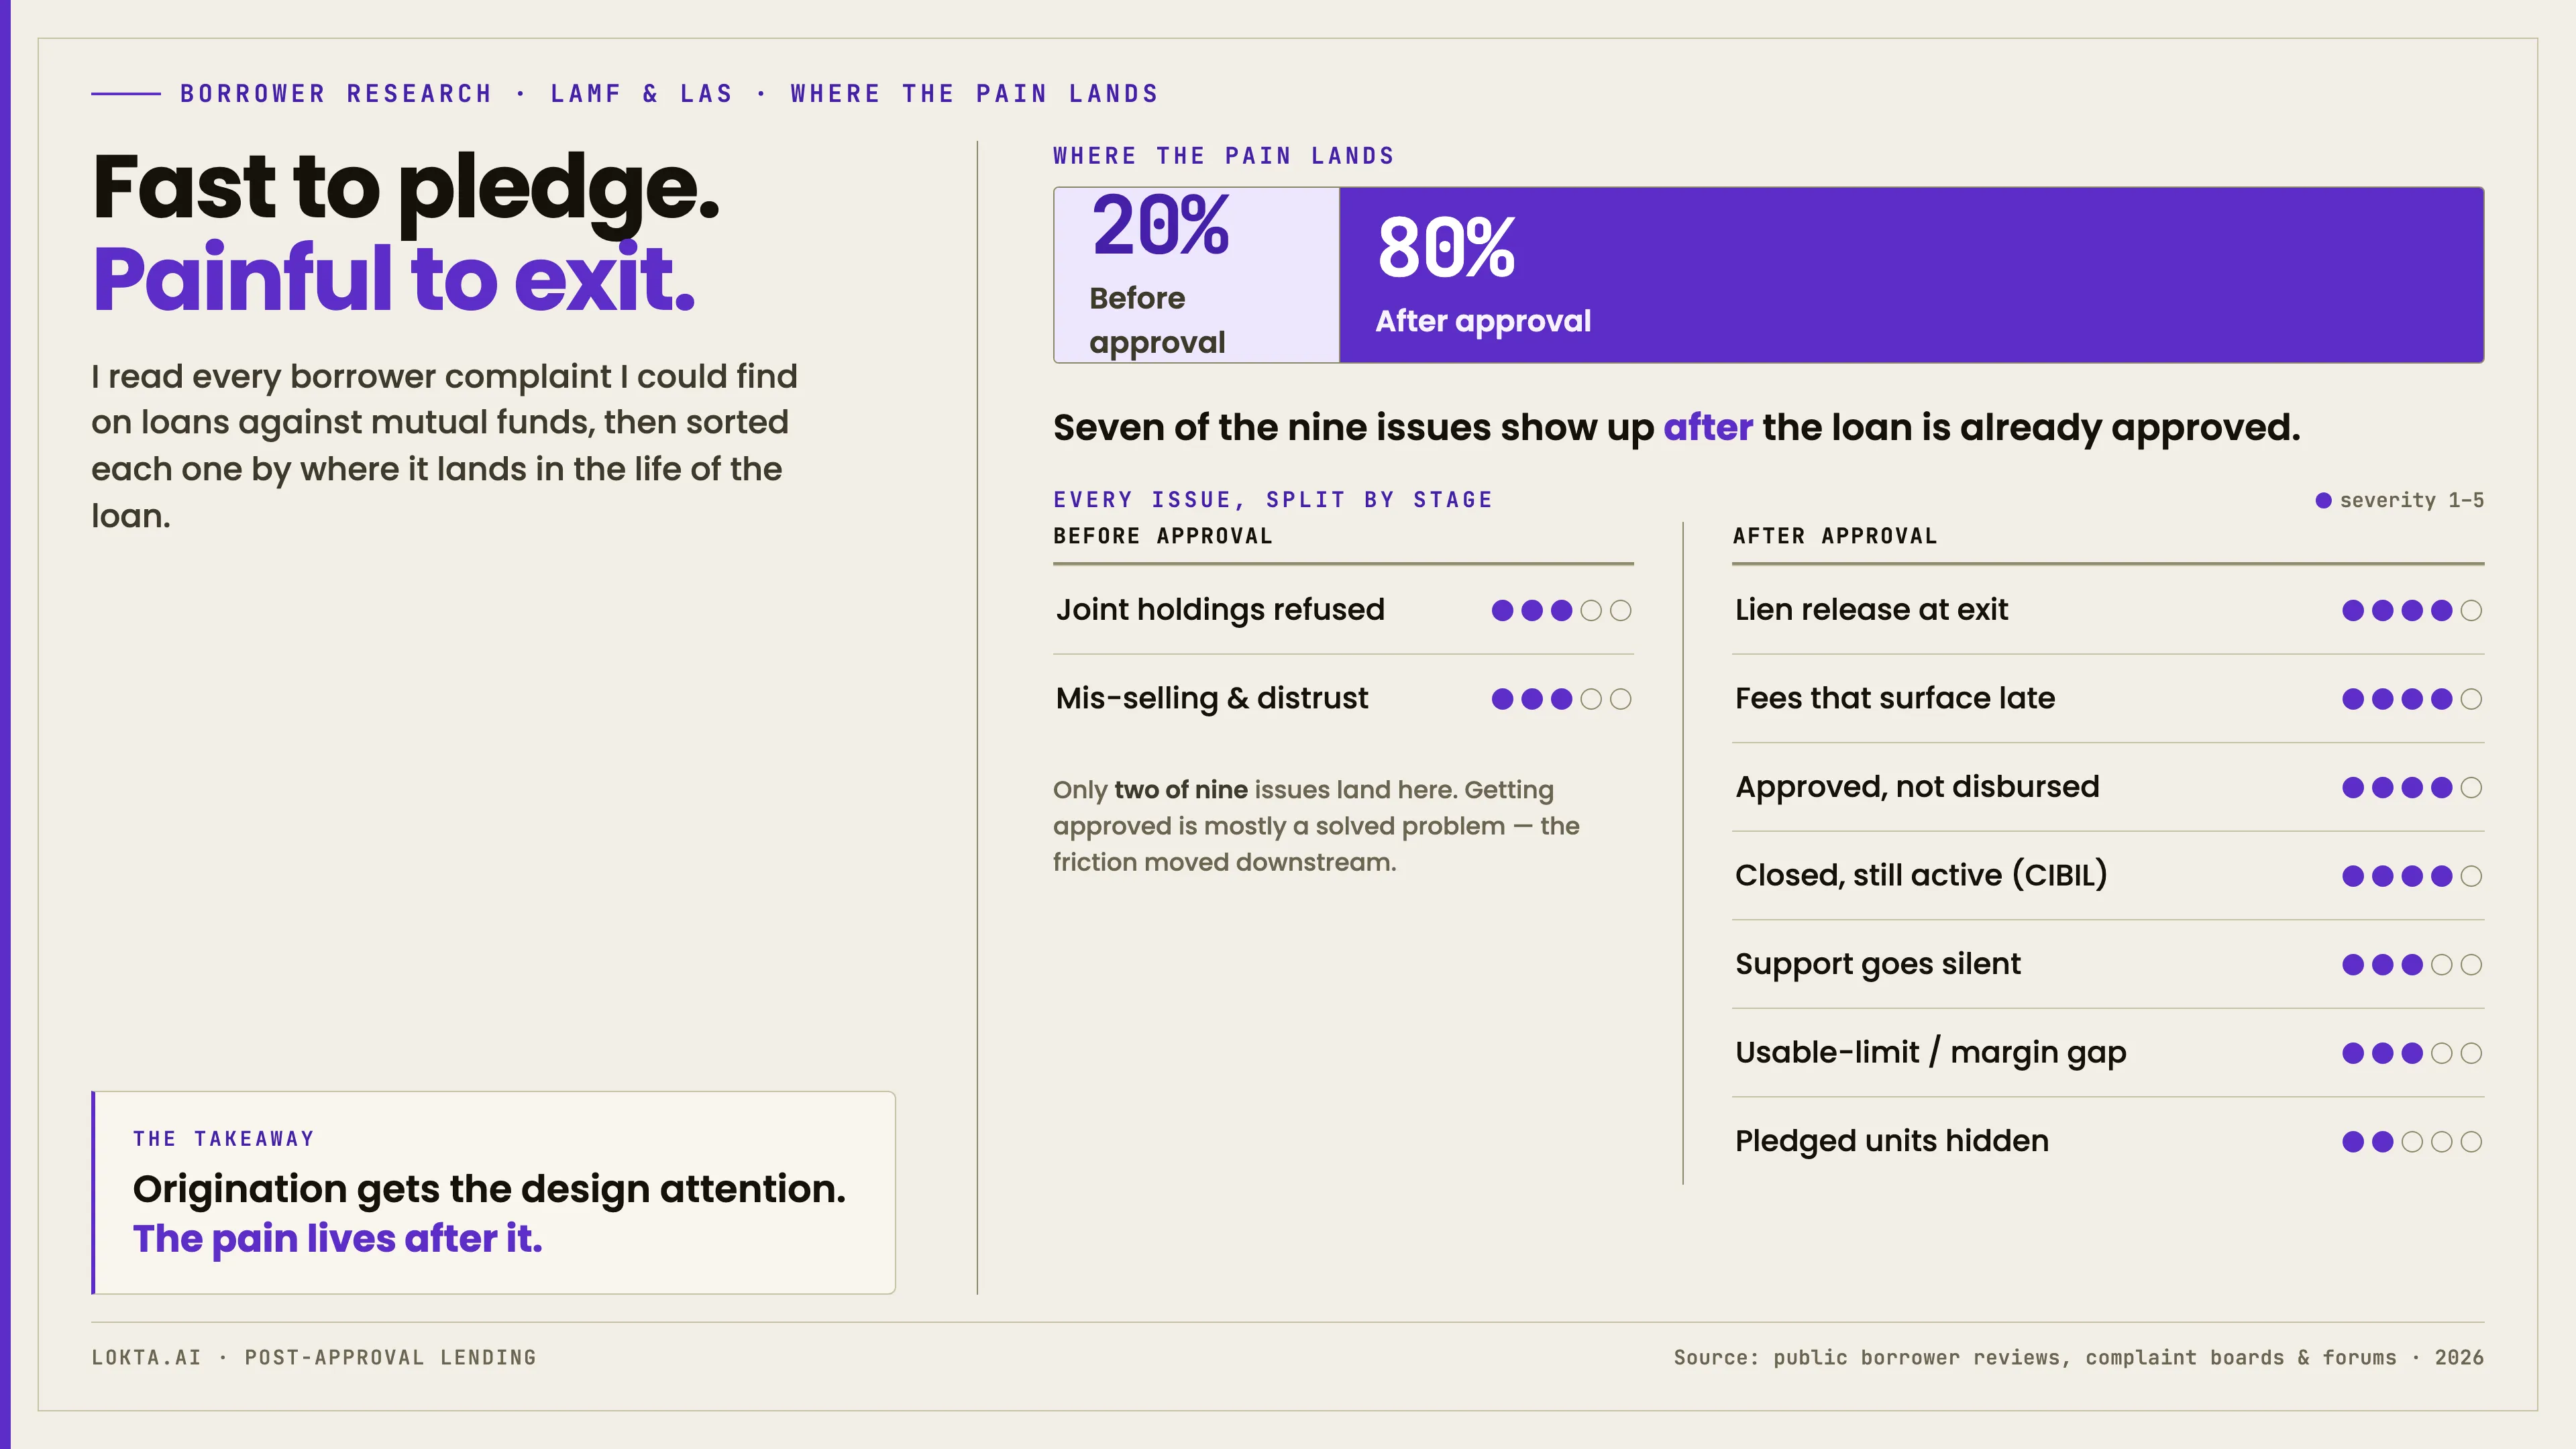Click the purple word 'after' in headline
The image size is (2576, 1449).
coord(1708,428)
